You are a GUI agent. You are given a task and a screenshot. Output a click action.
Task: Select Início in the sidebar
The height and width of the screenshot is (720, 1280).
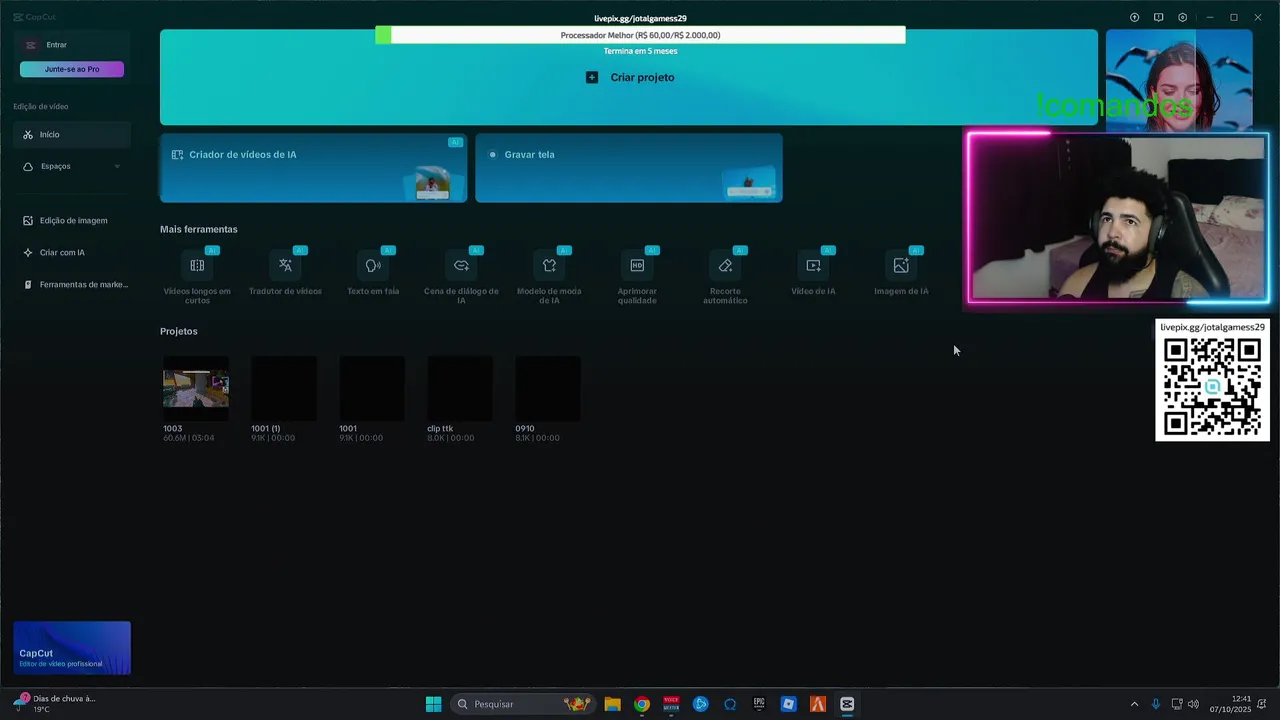(x=72, y=134)
